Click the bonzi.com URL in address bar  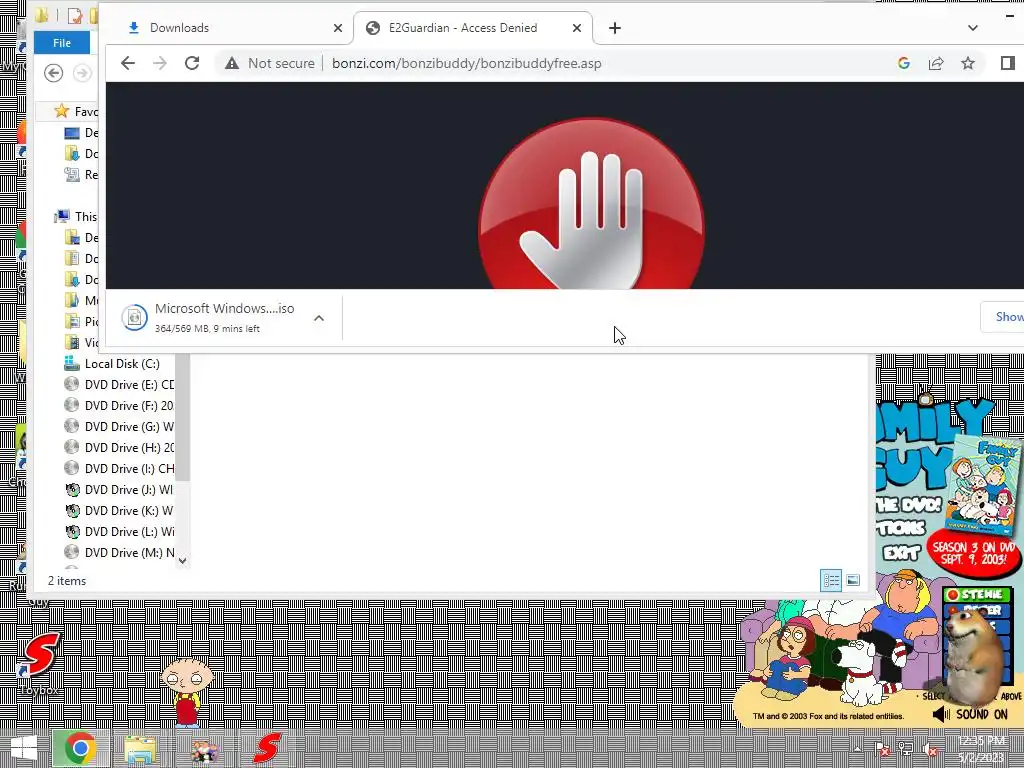coord(466,63)
